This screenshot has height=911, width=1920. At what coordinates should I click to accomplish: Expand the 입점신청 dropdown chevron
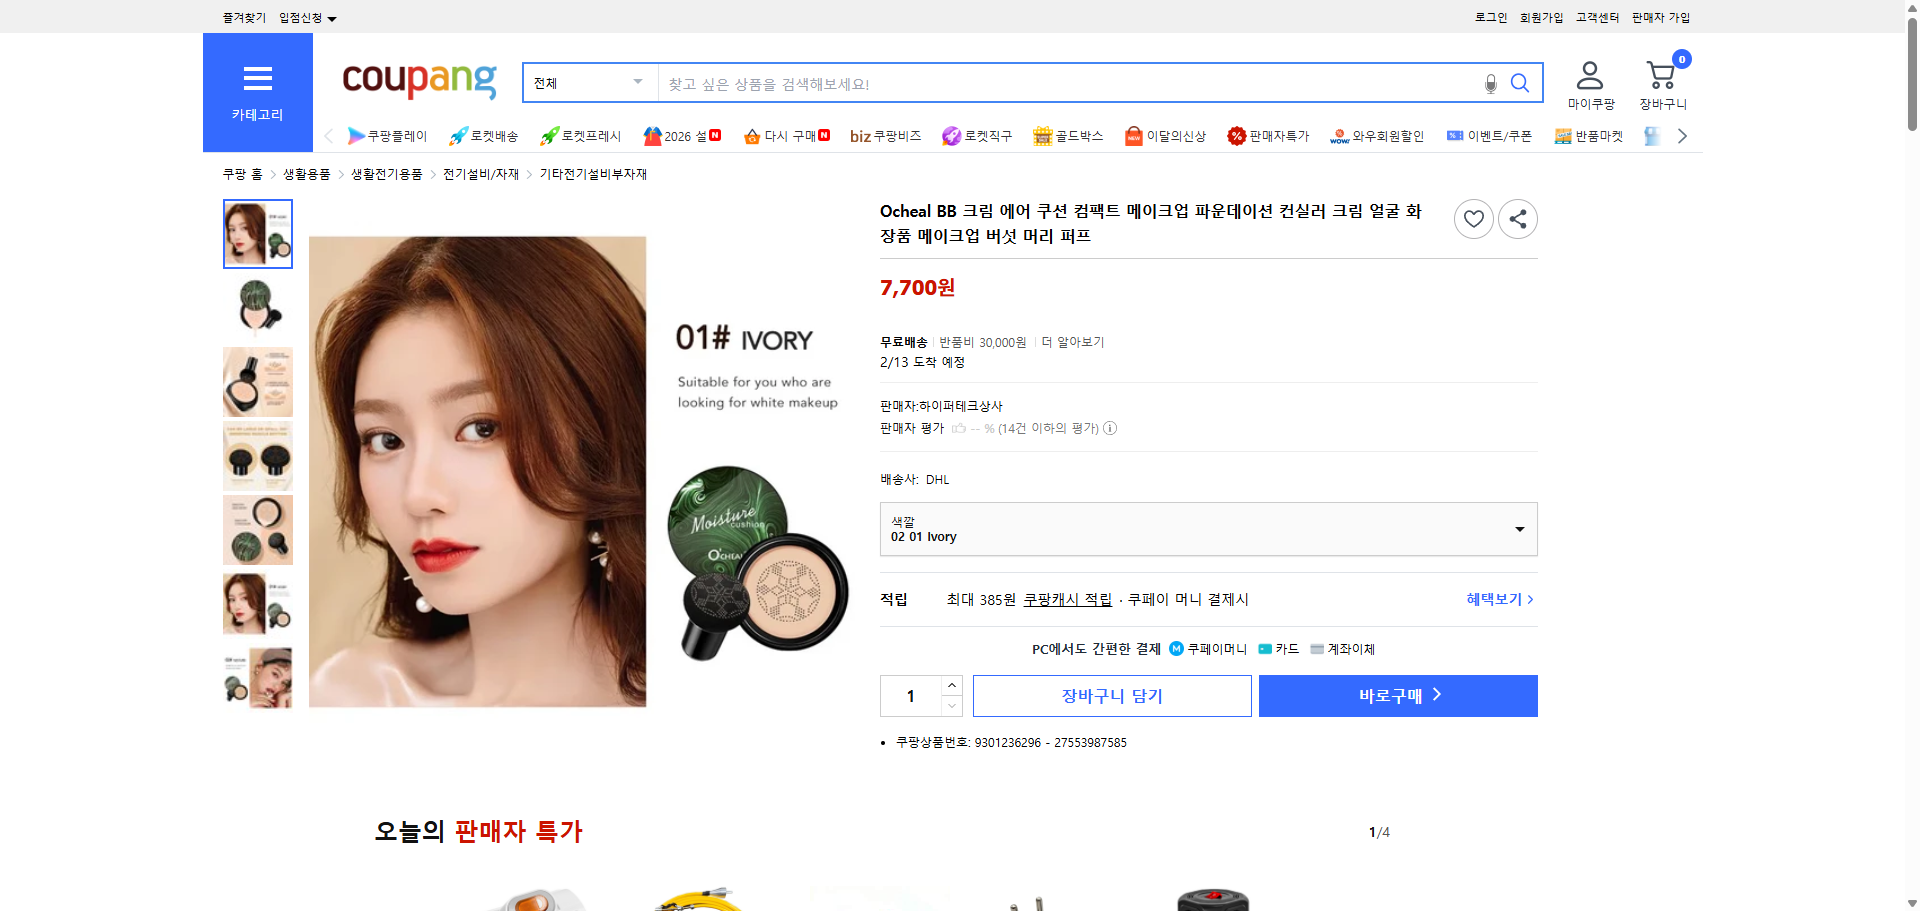(332, 17)
